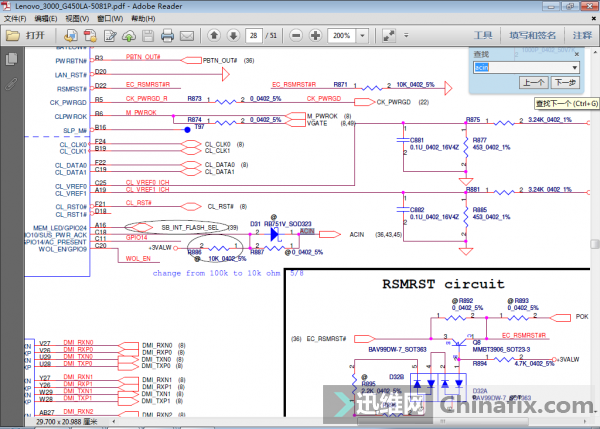The image size is (600, 429).
Task: Open the 窗口(W) menu
Action: pyautogui.click(x=110, y=18)
